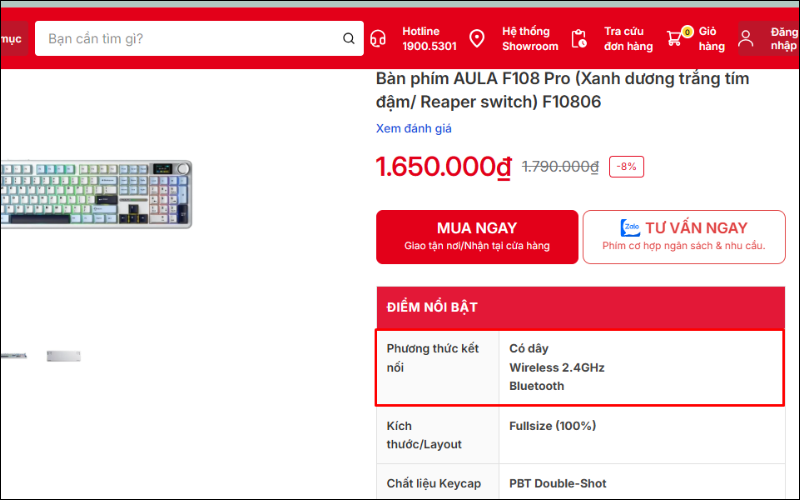Open Tra cứu đơn hàng link

pyautogui.click(x=628, y=39)
